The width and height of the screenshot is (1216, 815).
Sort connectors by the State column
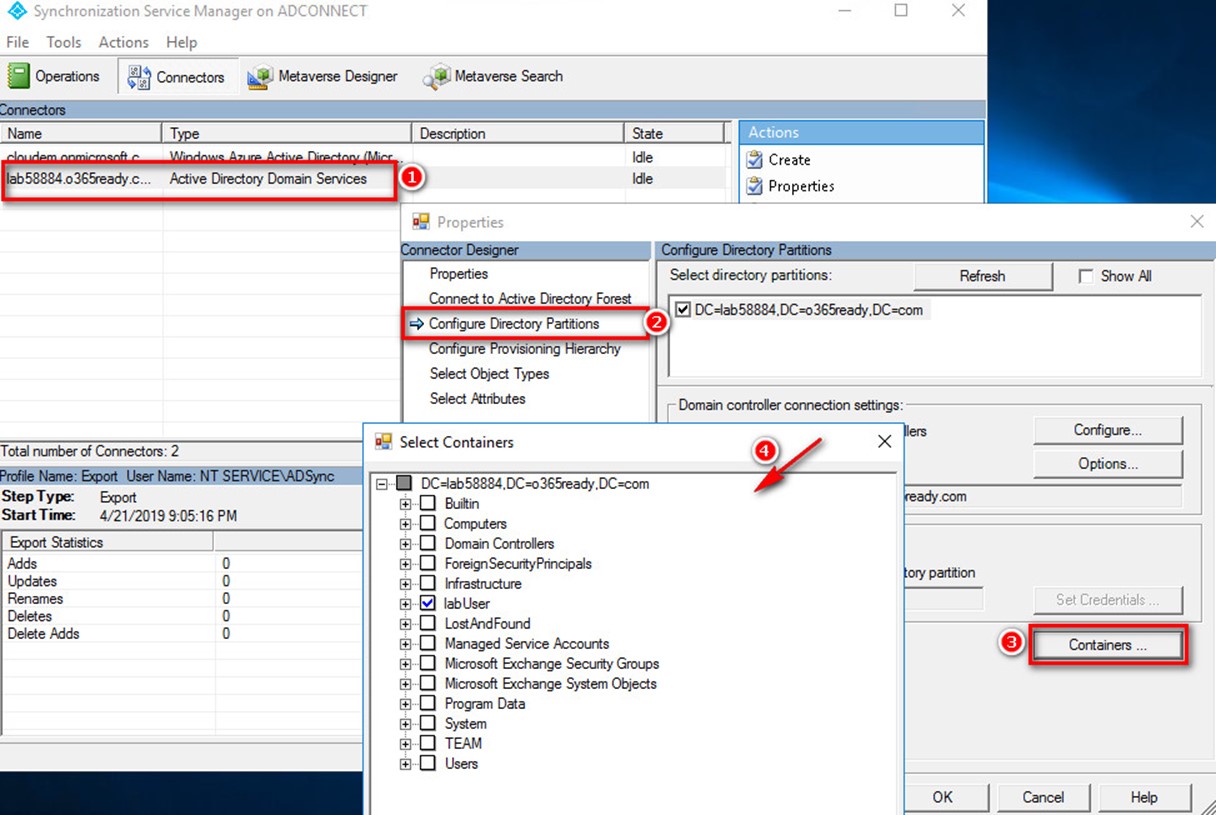point(675,133)
